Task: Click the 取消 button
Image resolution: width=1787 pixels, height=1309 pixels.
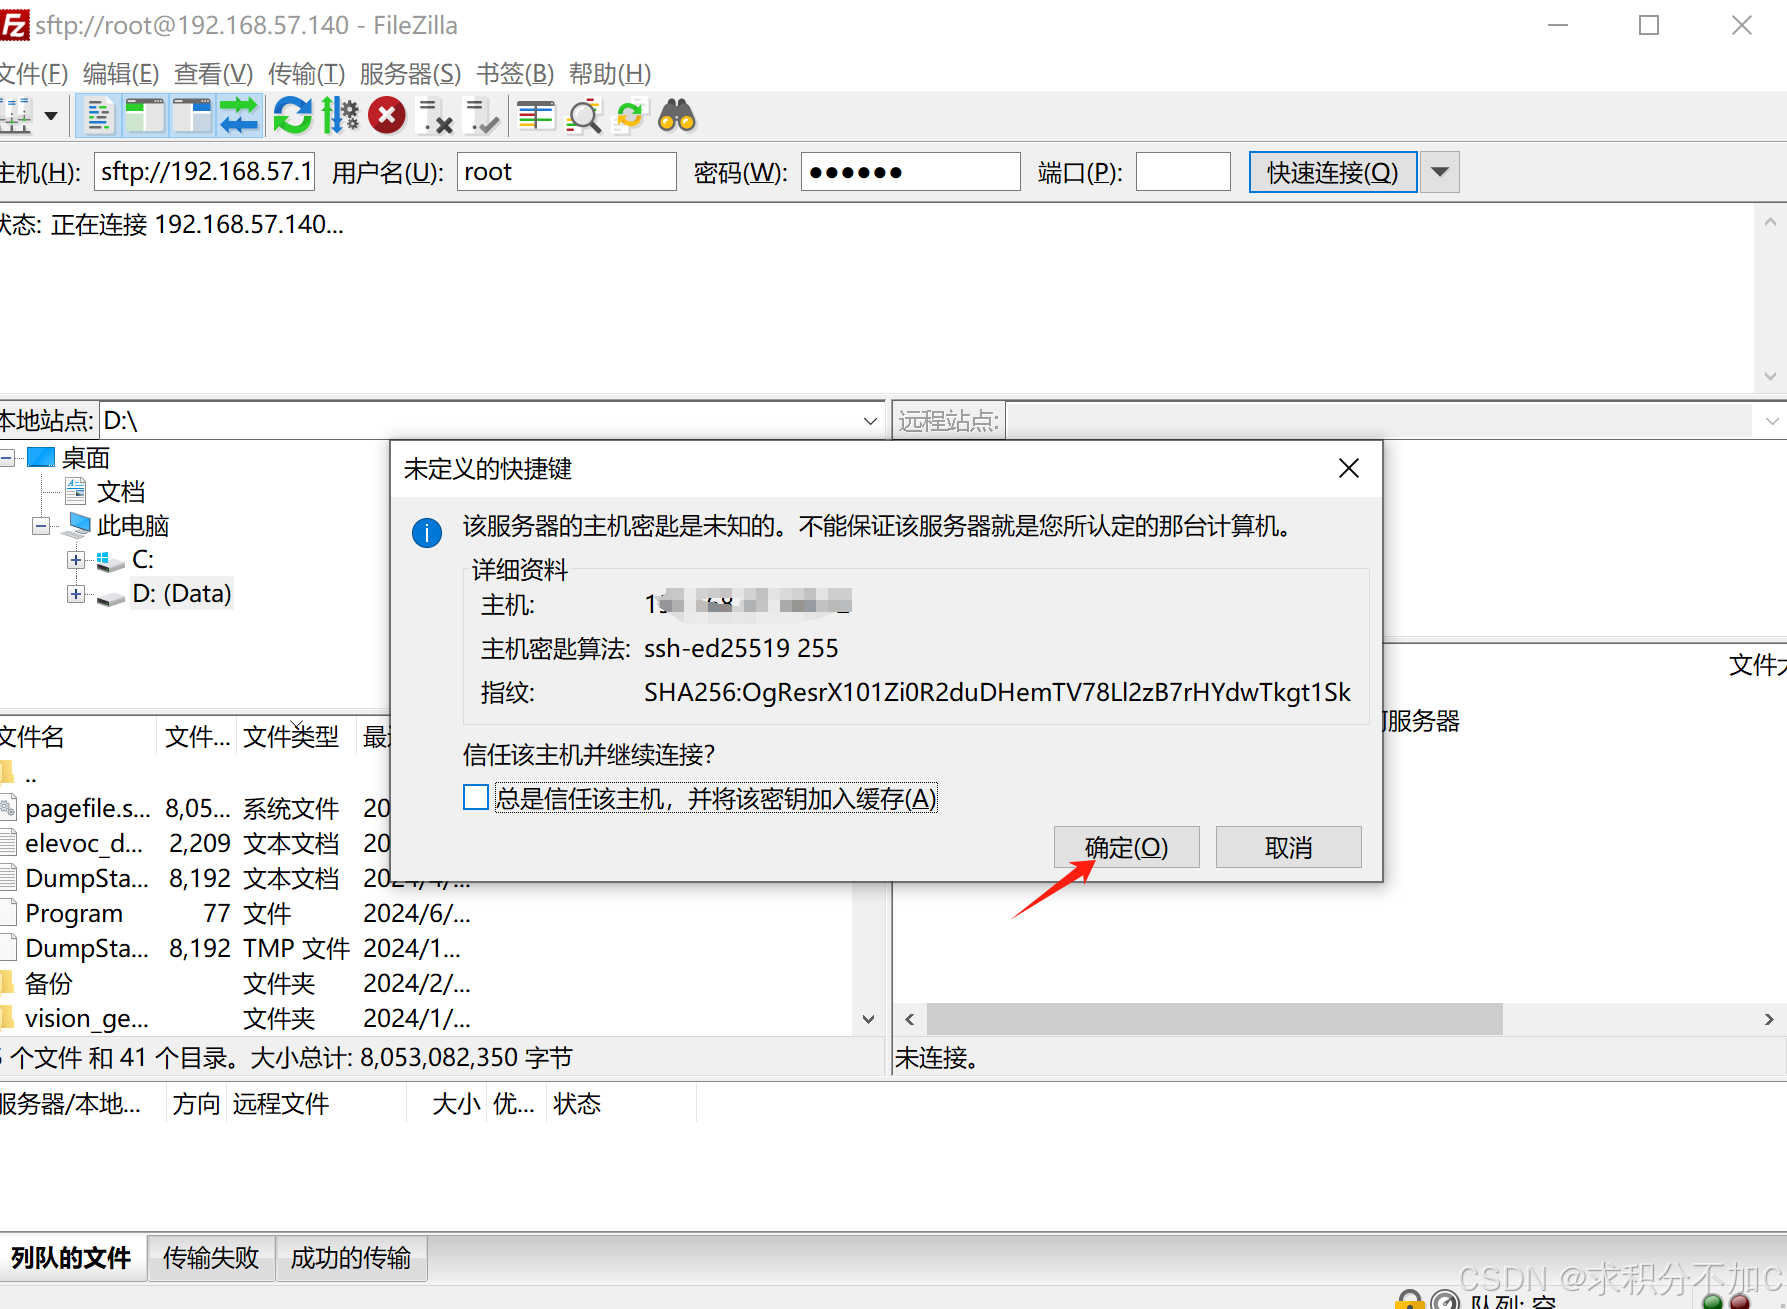Action: [1289, 847]
